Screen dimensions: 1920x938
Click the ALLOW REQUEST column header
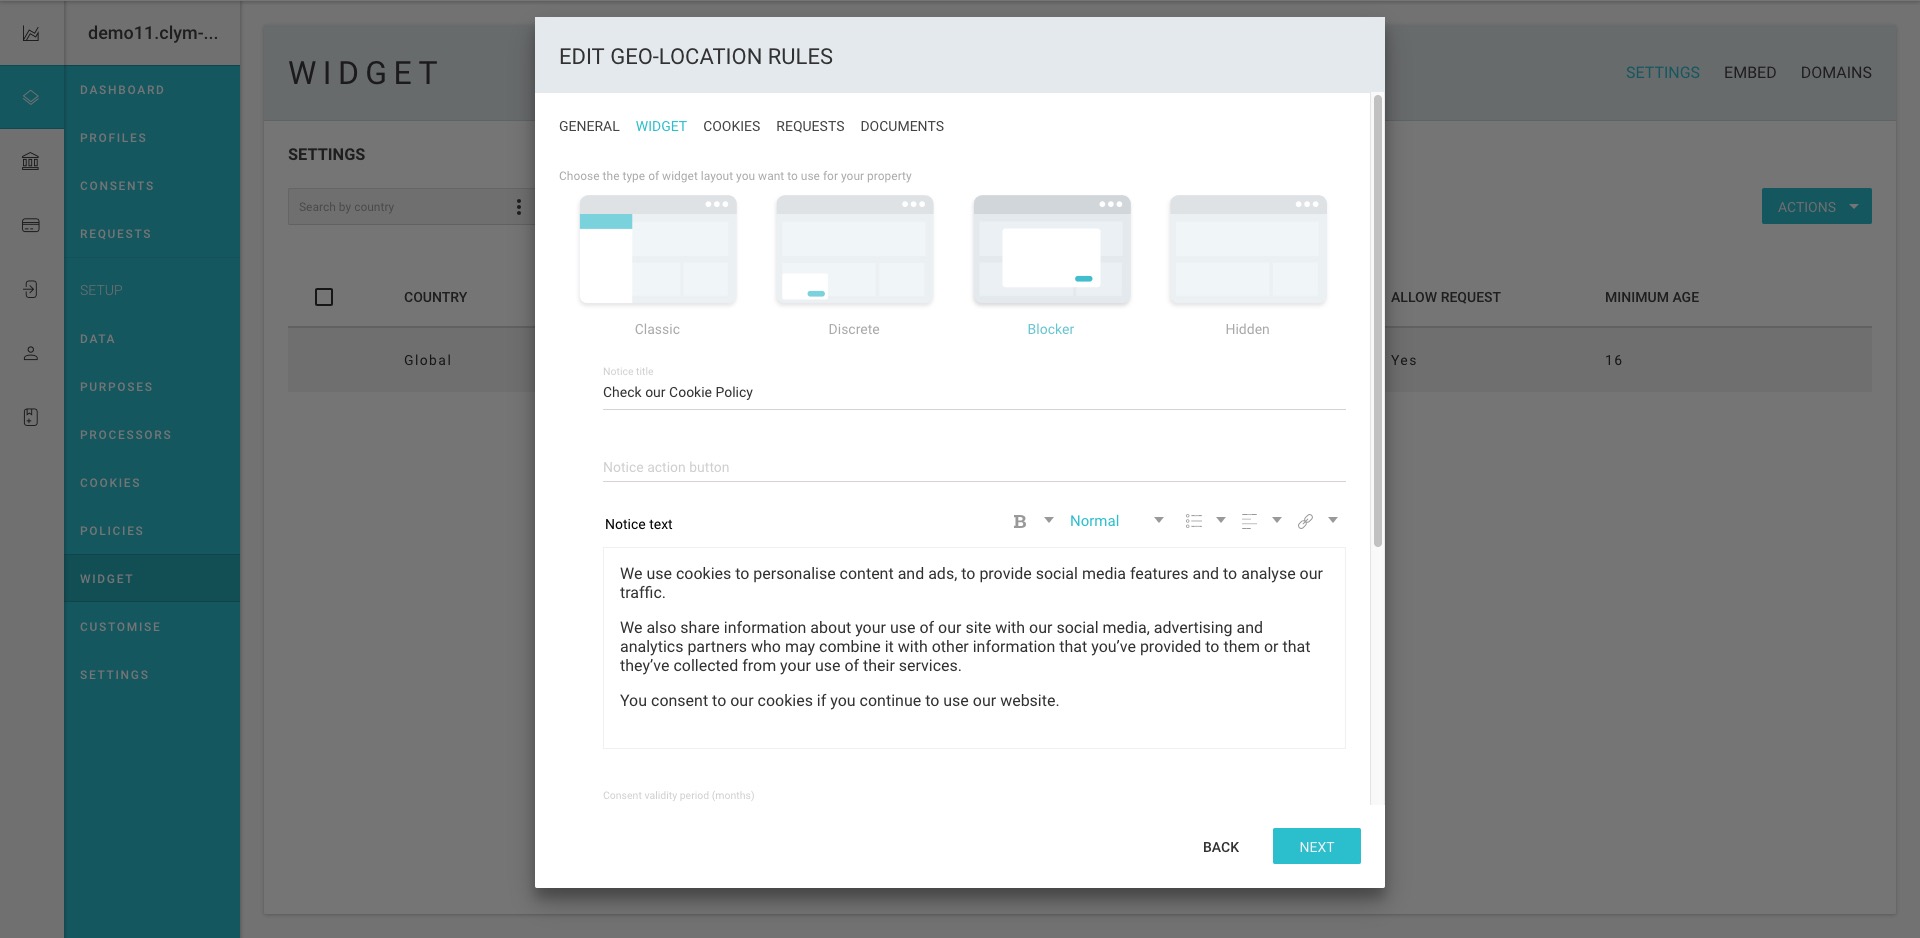1446,297
